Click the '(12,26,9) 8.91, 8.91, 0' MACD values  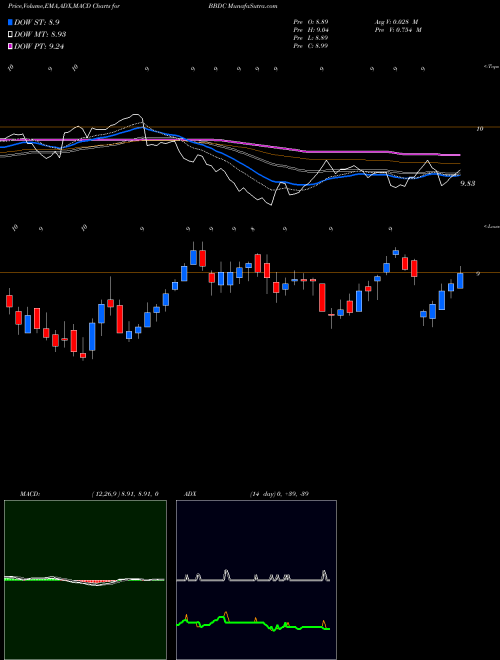125,494
